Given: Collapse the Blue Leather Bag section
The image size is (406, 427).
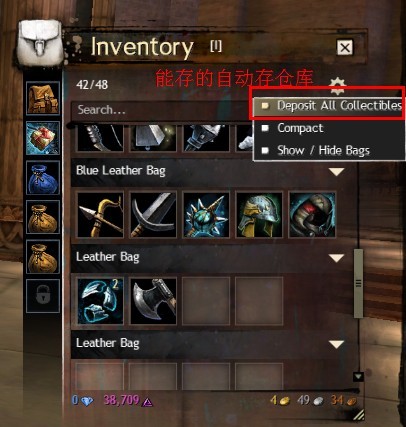Looking at the screenshot, I should pyautogui.click(x=336, y=172).
